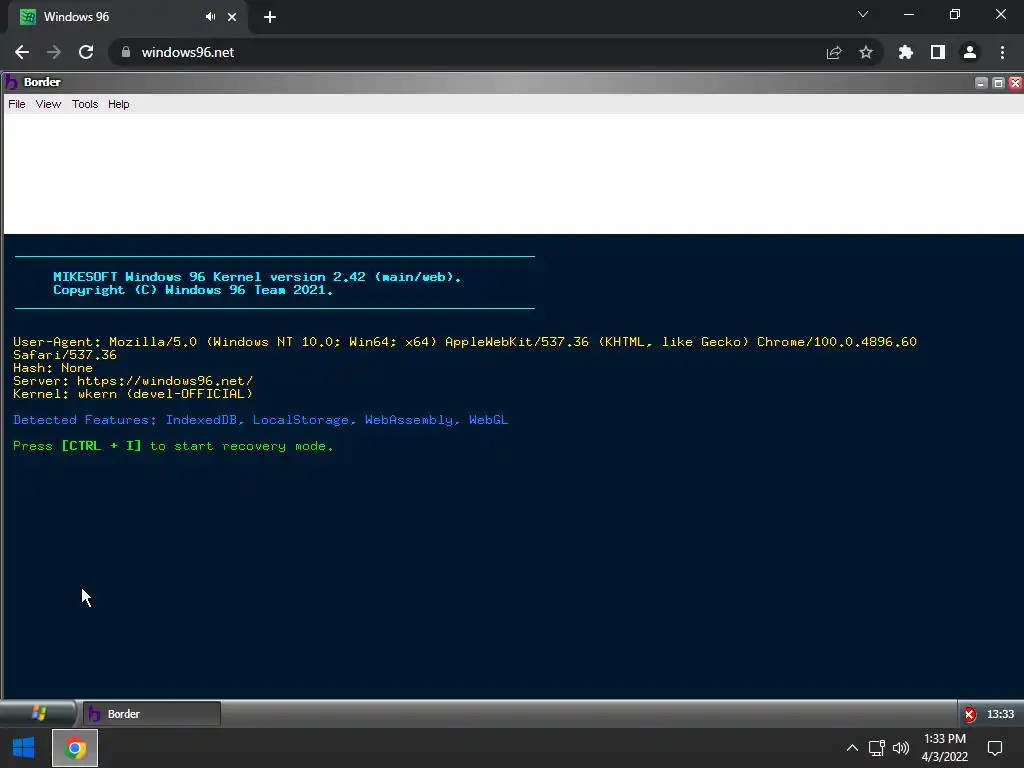This screenshot has height=768, width=1024.
Task: Click the CTRL + I recovery text
Action: 173,446
